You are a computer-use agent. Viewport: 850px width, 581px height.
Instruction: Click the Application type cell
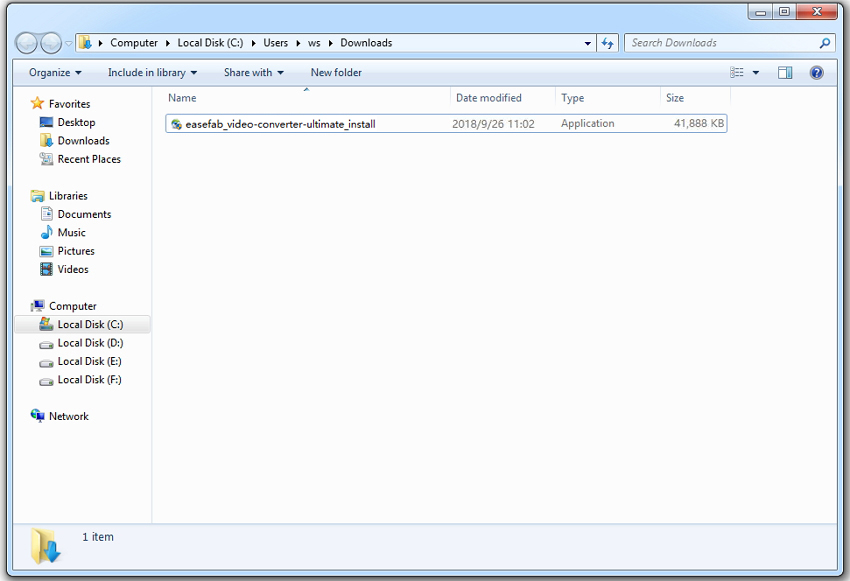pyautogui.click(x=588, y=124)
